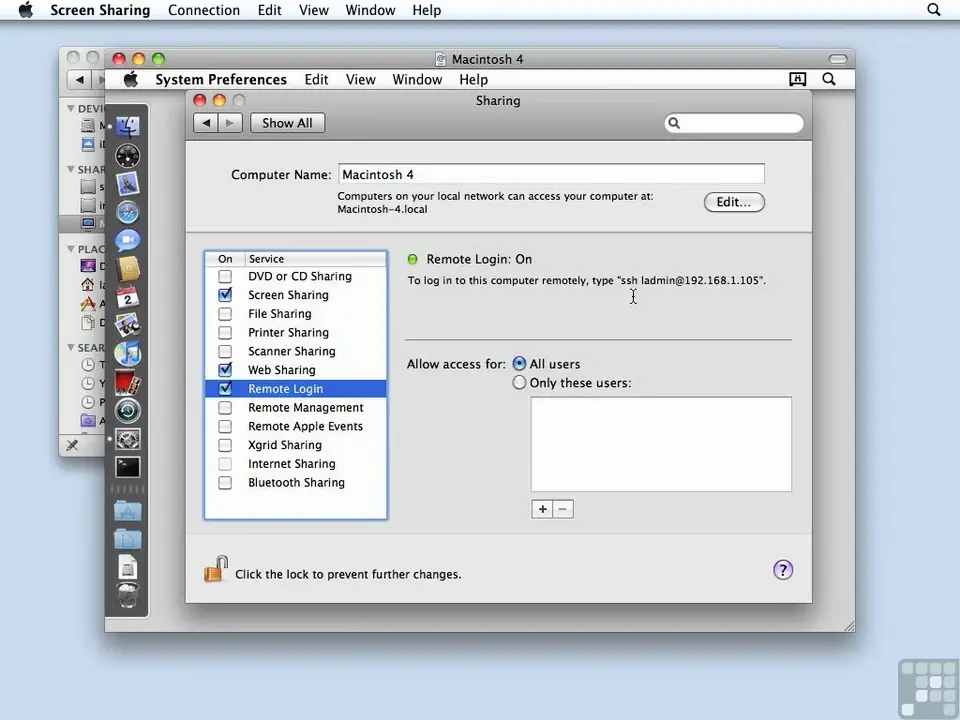
Task: Open the Apple menu at top-left of screen
Action: coord(26,10)
